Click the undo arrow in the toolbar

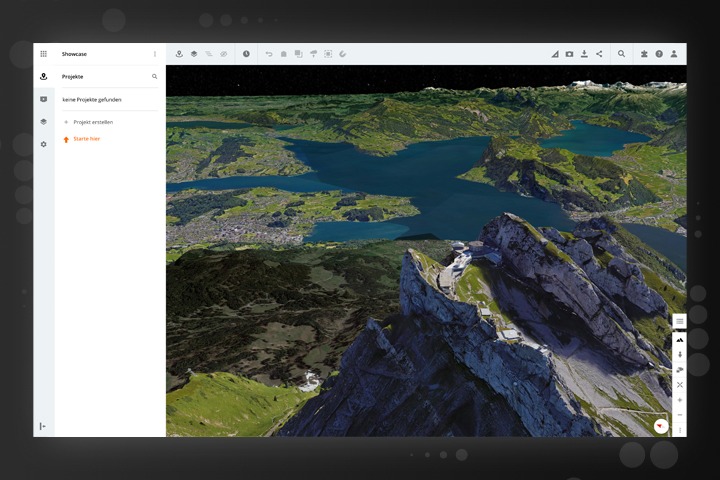tap(268, 54)
